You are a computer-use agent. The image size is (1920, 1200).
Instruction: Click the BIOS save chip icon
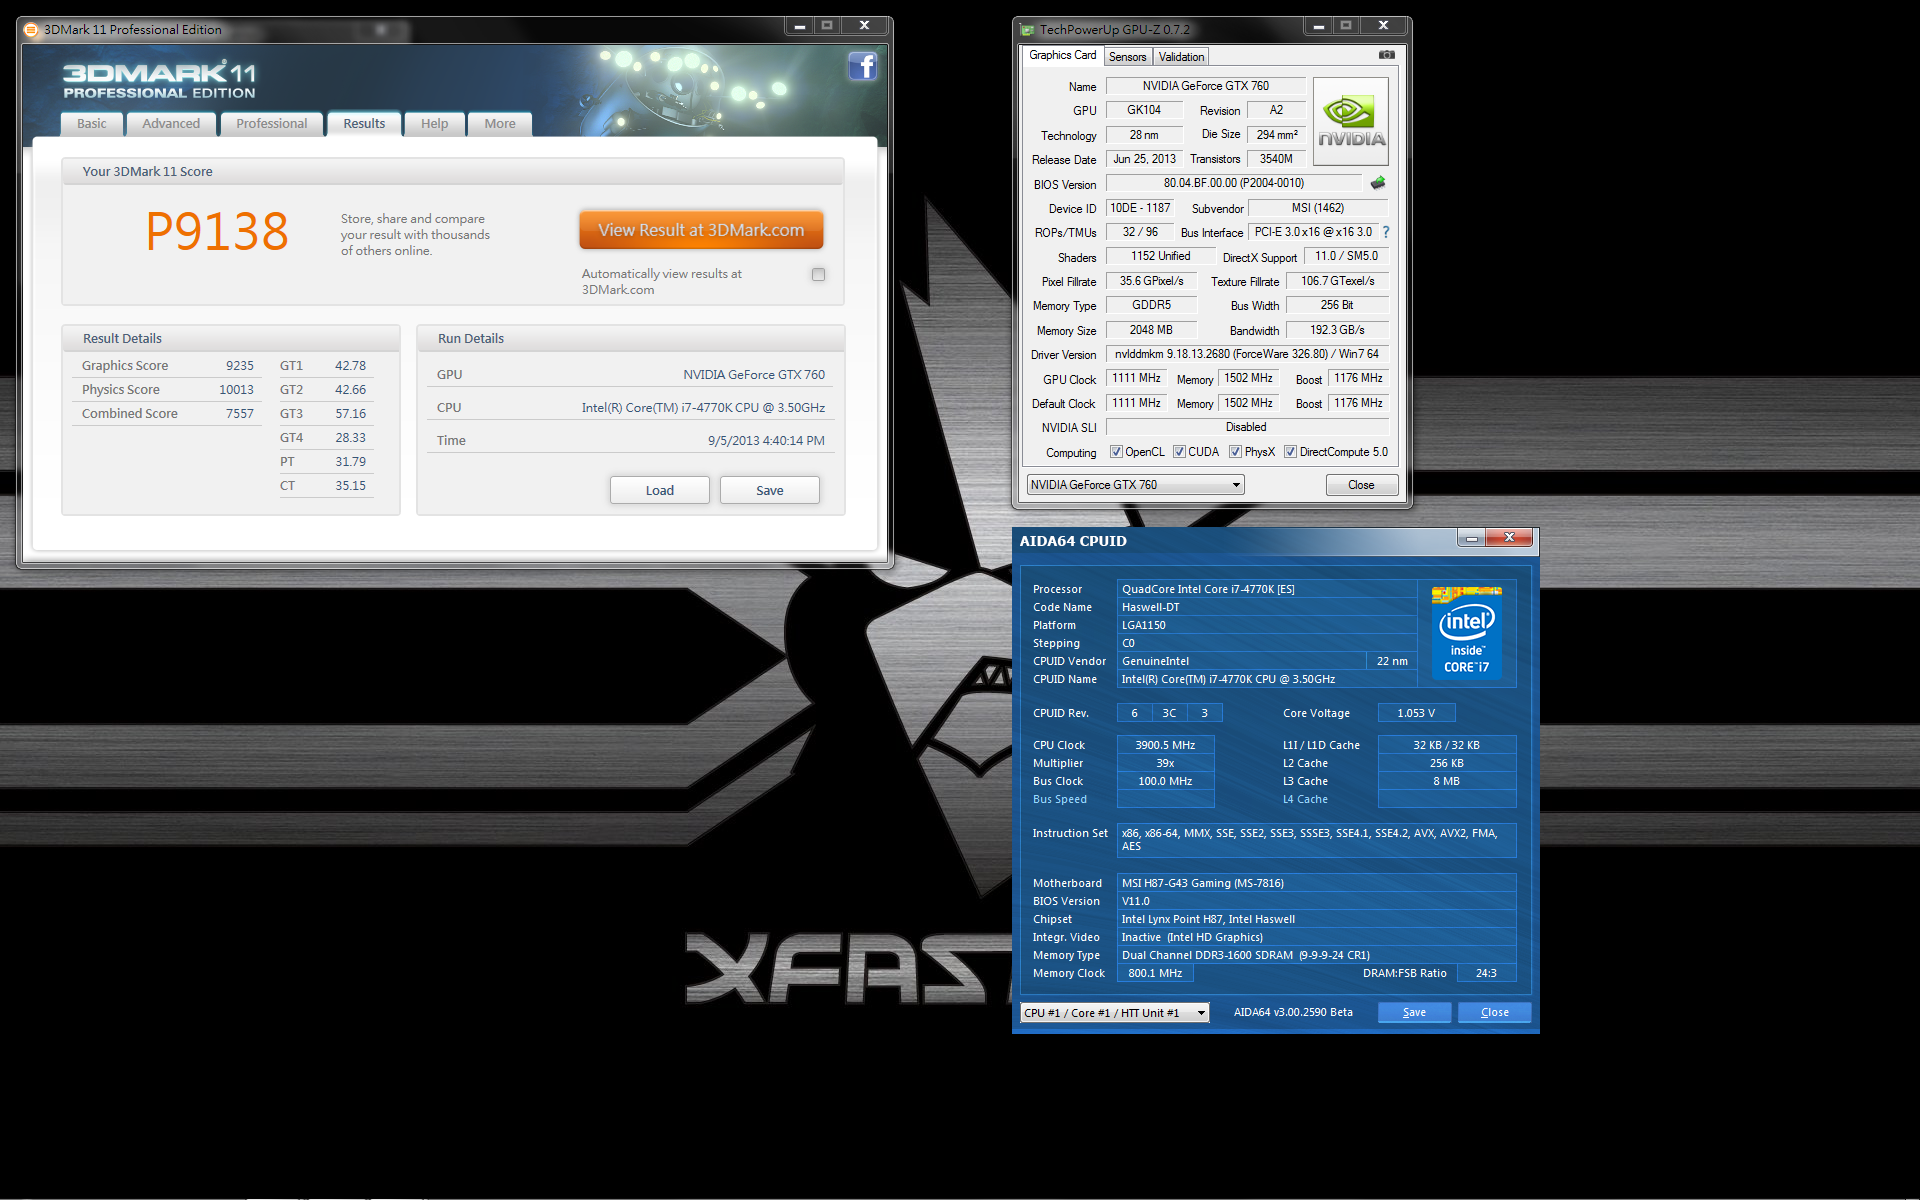point(1378,183)
